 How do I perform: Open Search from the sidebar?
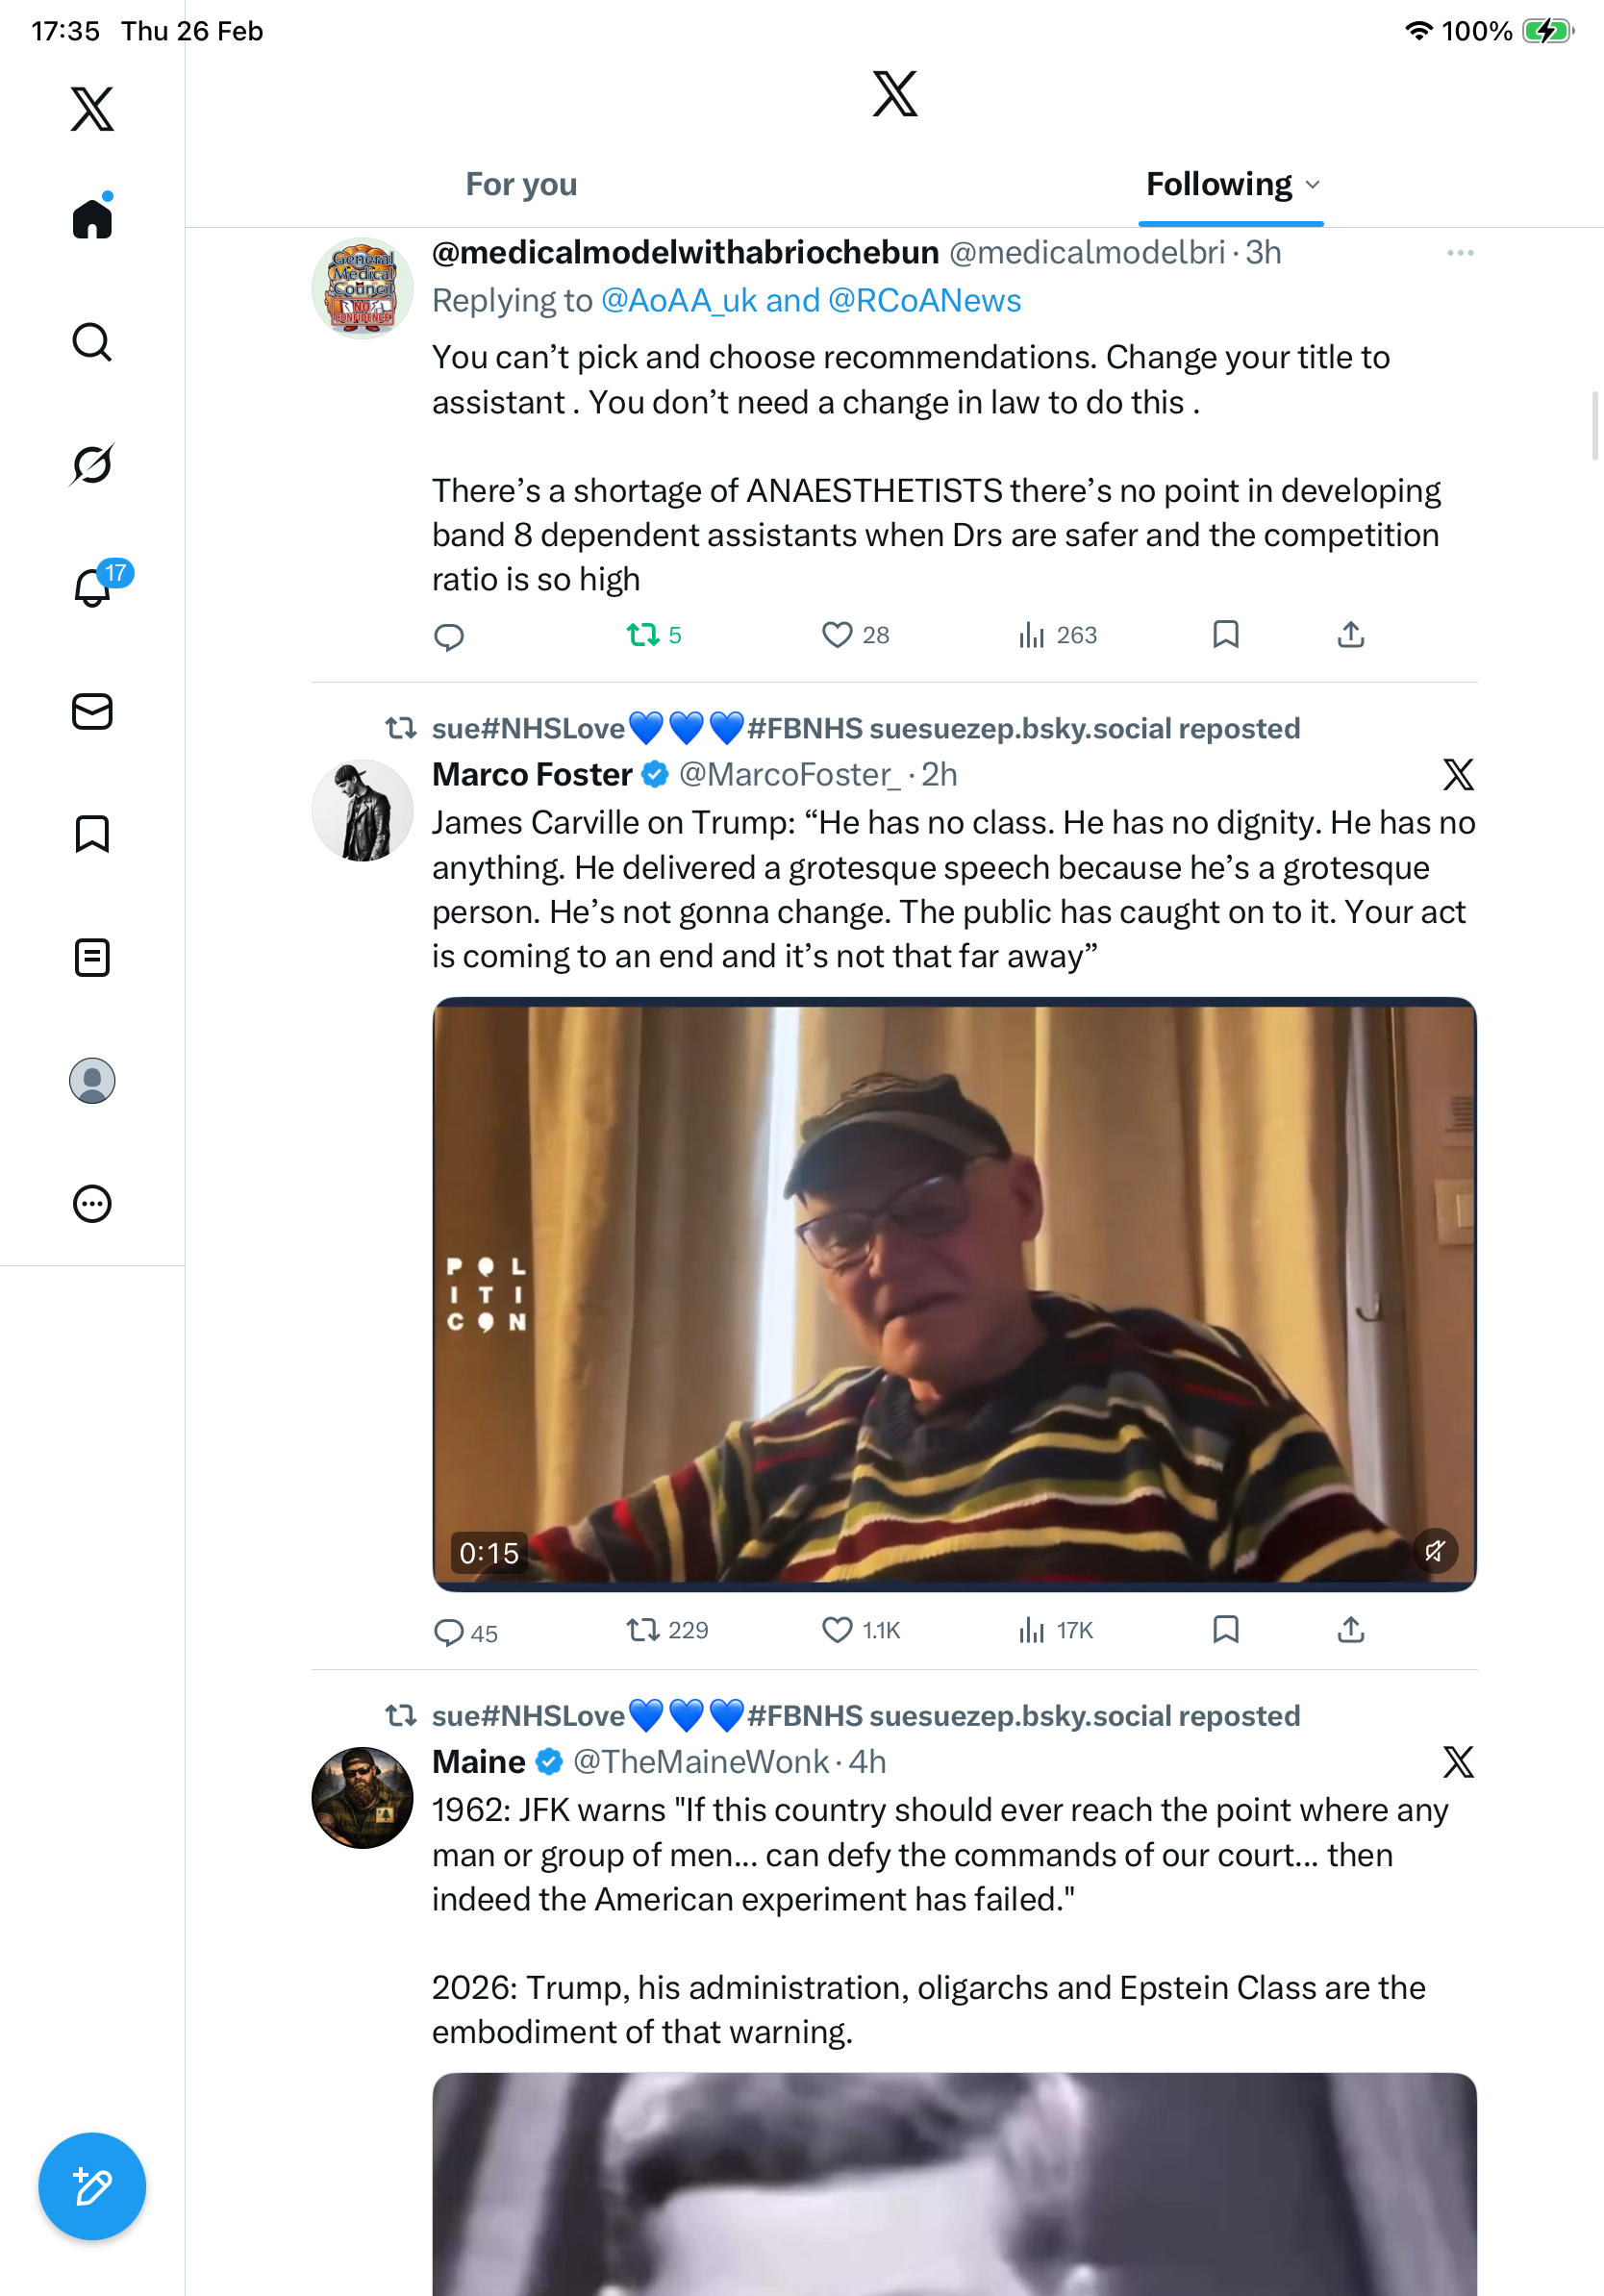point(92,342)
